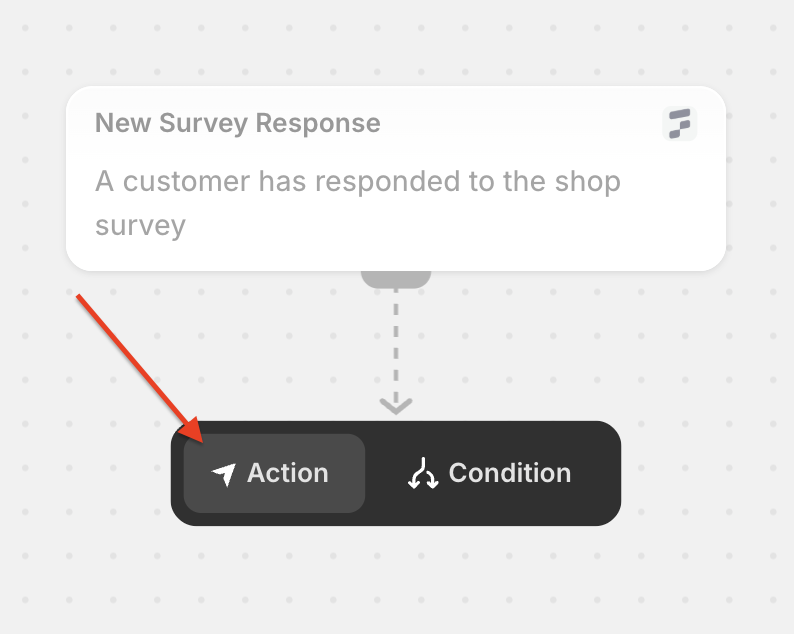Click the Action button
Image resolution: width=794 pixels, height=634 pixels.
point(274,473)
